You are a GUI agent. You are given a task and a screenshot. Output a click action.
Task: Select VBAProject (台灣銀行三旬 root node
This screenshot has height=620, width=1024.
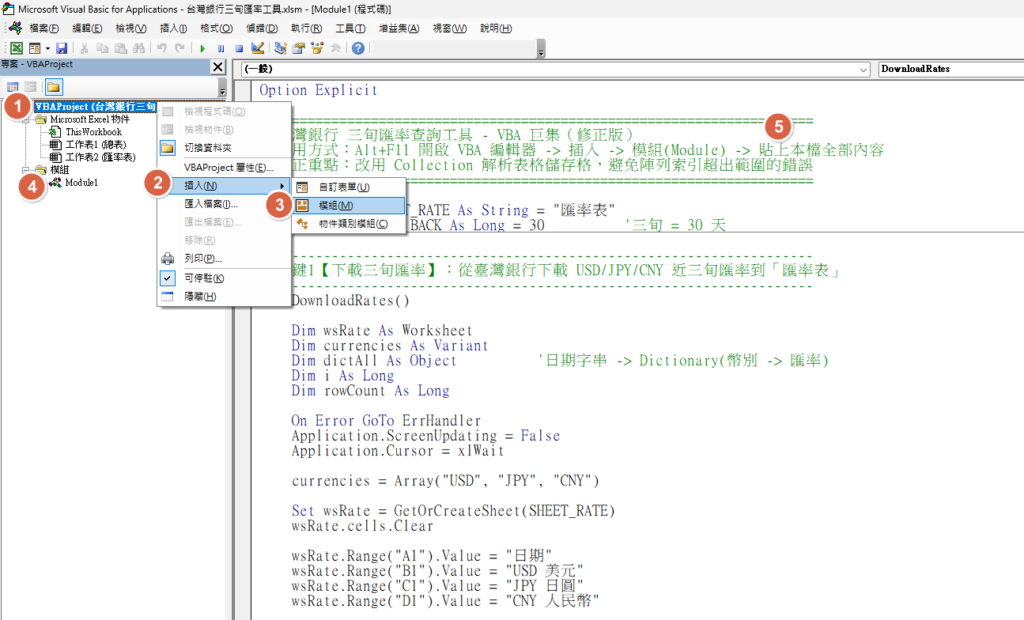click(95, 106)
